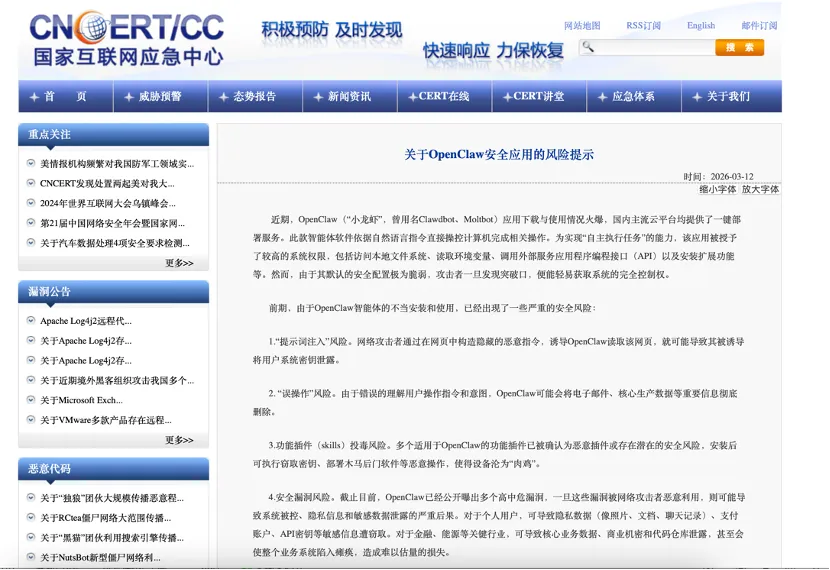Screen dimensions: 830x570
Task: Switch to the English version link
Action: click(701, 25)
